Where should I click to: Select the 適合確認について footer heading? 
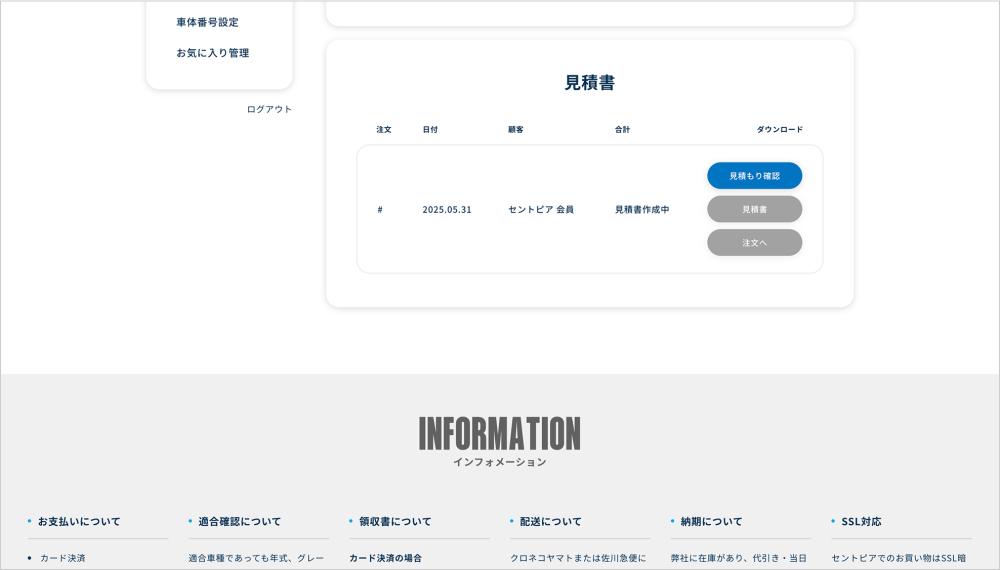[x=240, y=521]
